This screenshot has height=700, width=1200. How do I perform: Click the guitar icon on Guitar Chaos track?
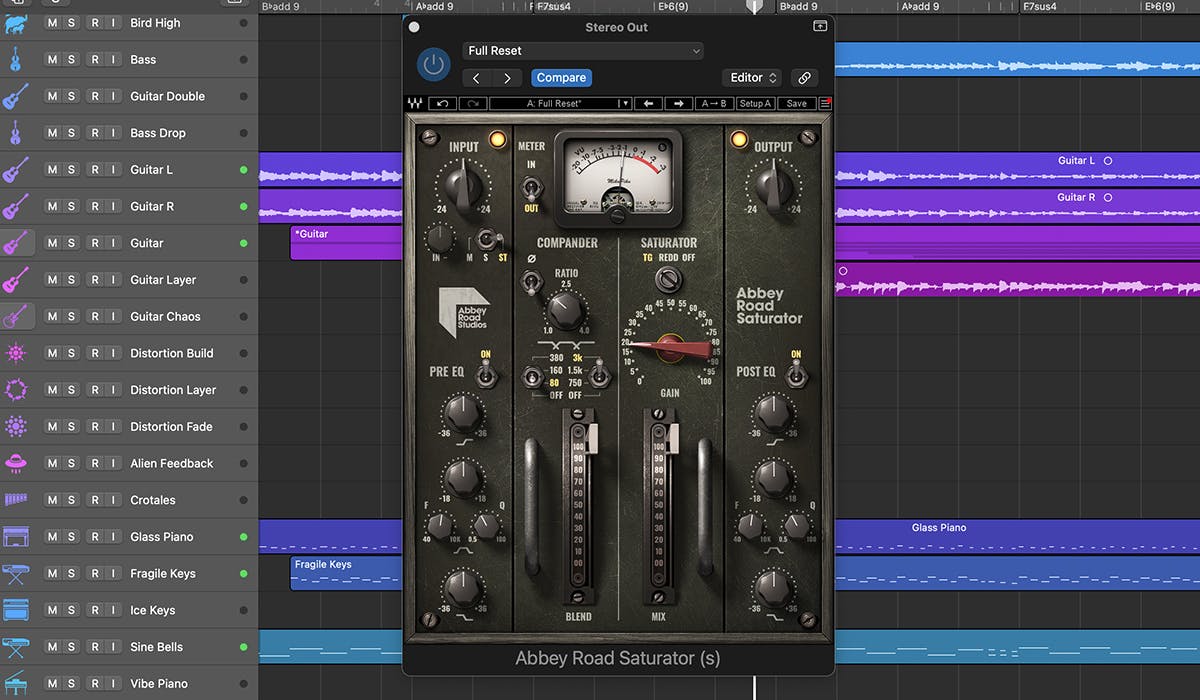coord(17,316)
